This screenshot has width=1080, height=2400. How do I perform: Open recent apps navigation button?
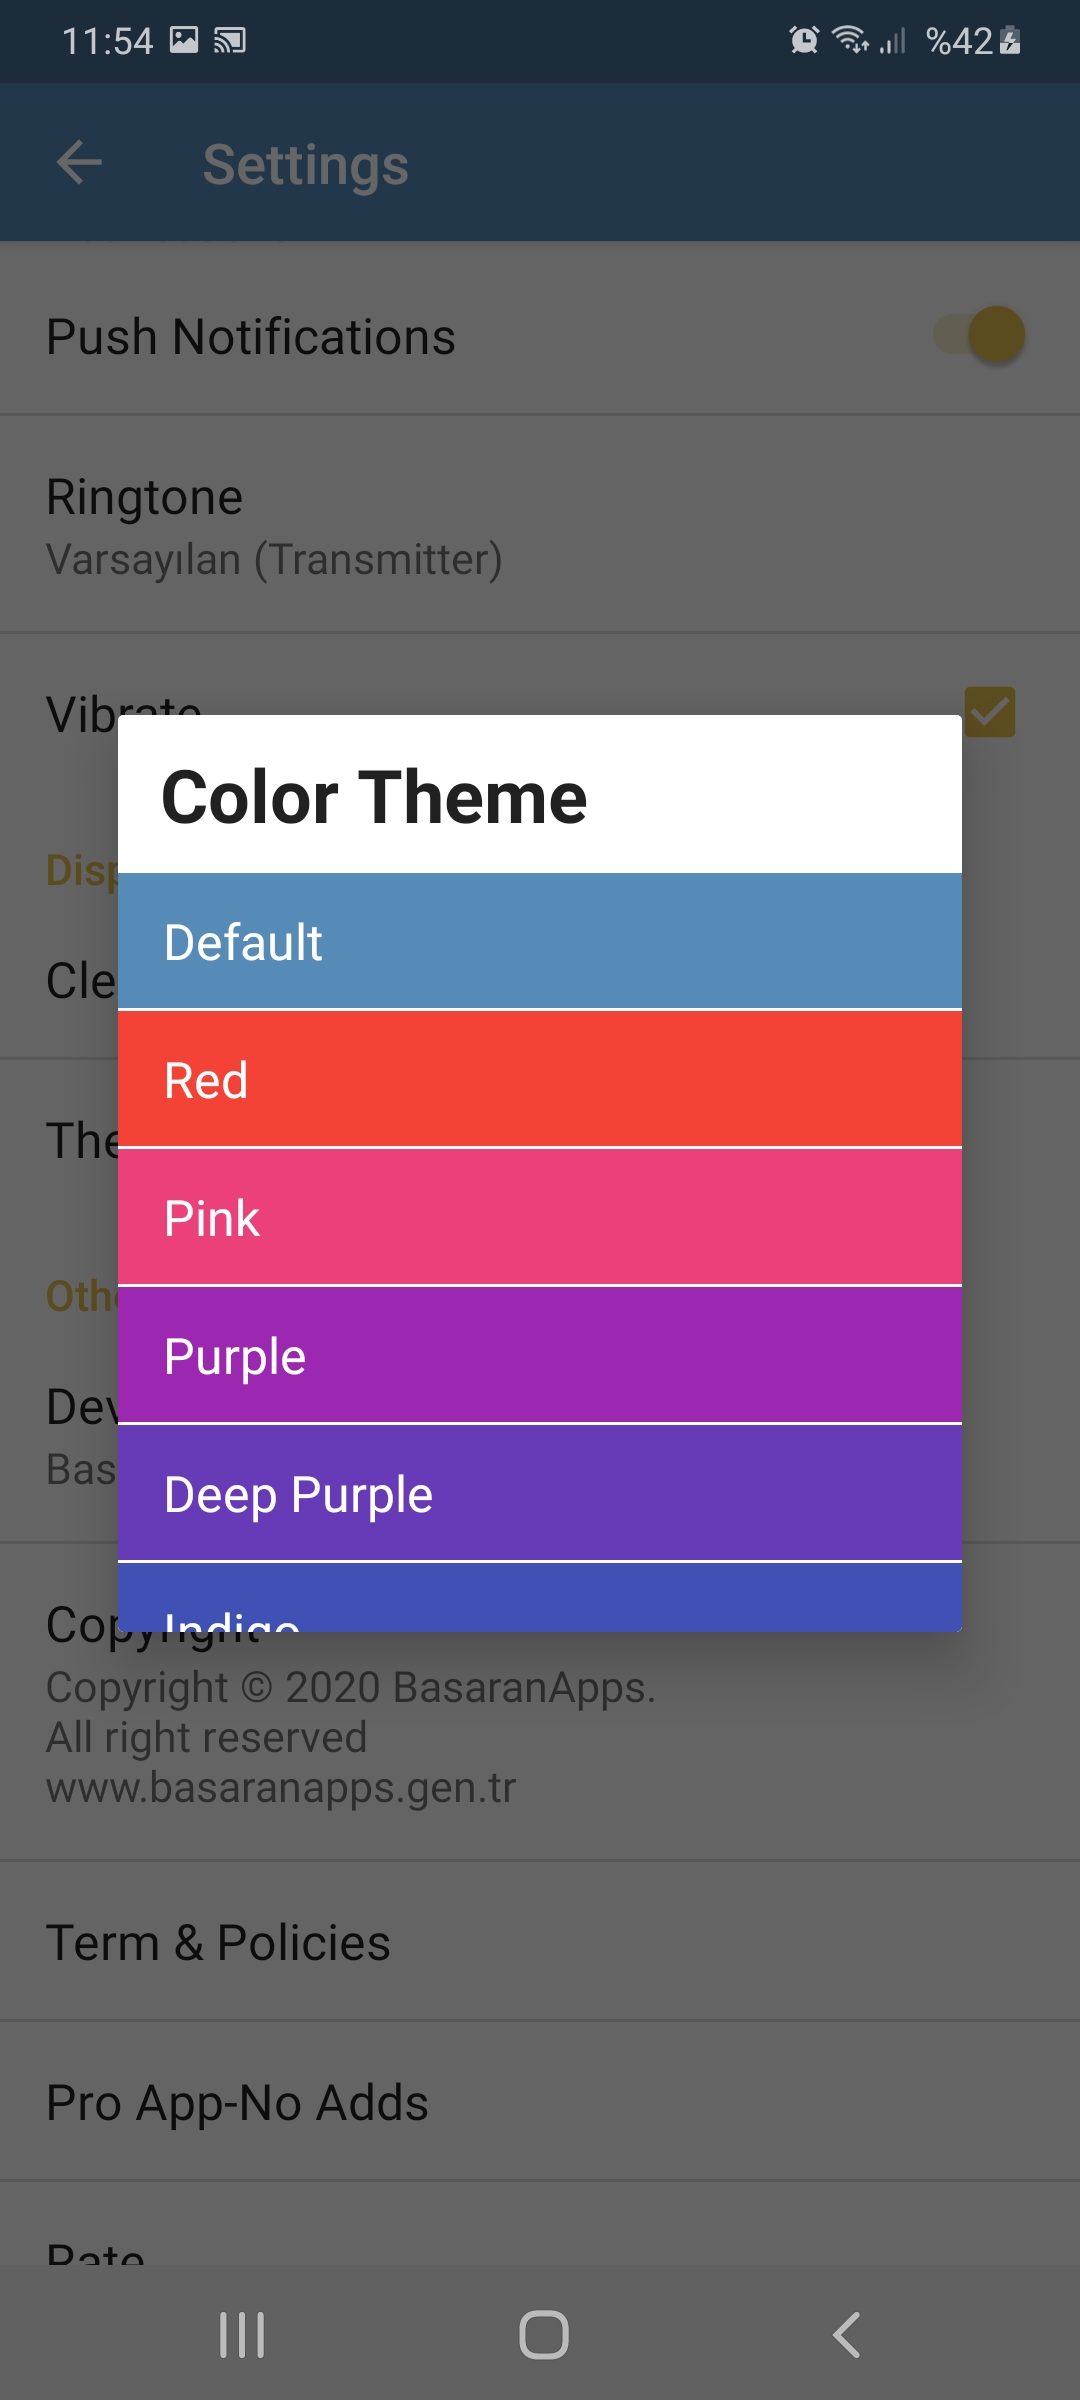tap(242, 2335)
